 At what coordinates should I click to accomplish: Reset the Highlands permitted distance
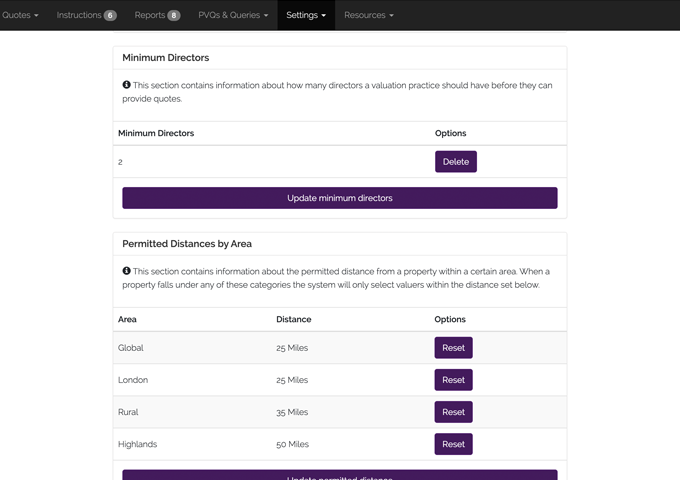coord(453,444)
